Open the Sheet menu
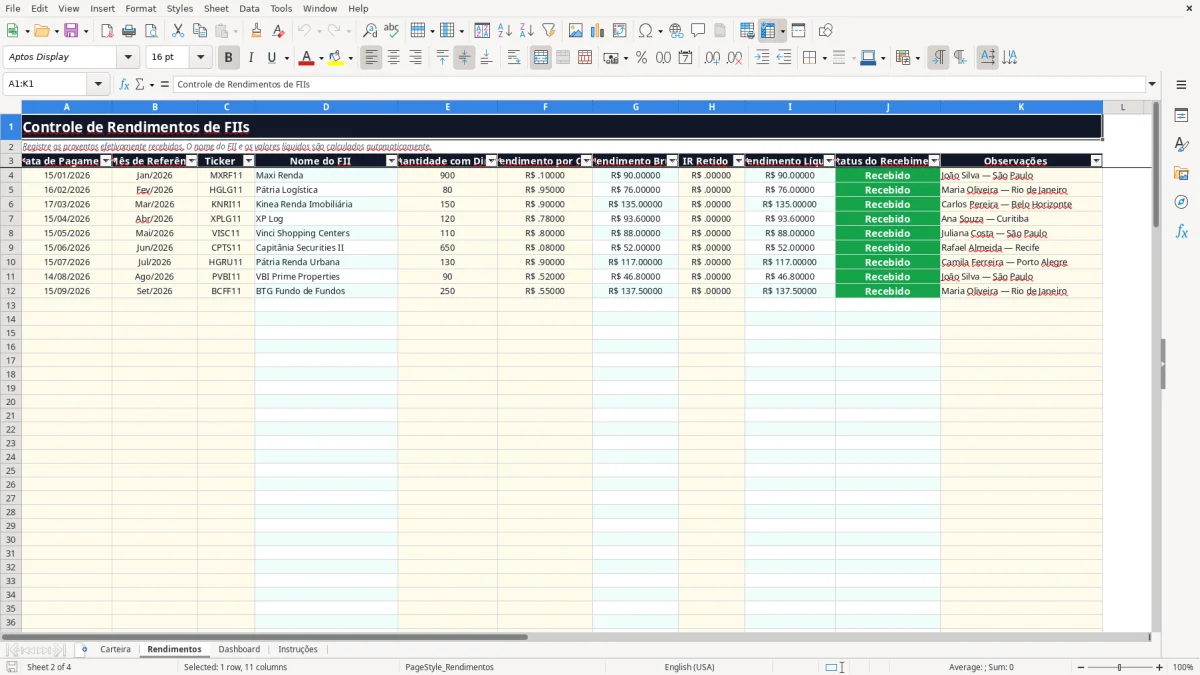1200x675 pixels. 216,8
